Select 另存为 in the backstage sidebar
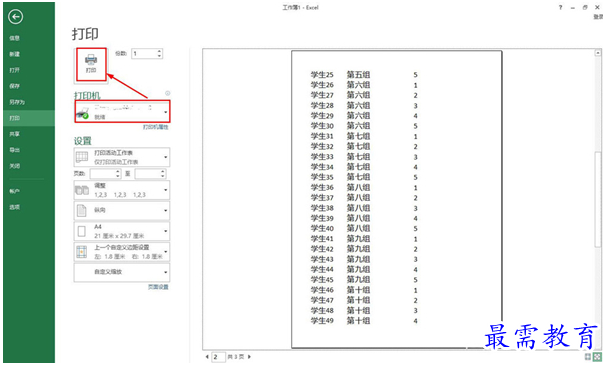606x368 pixels. [x=17, y=102]
